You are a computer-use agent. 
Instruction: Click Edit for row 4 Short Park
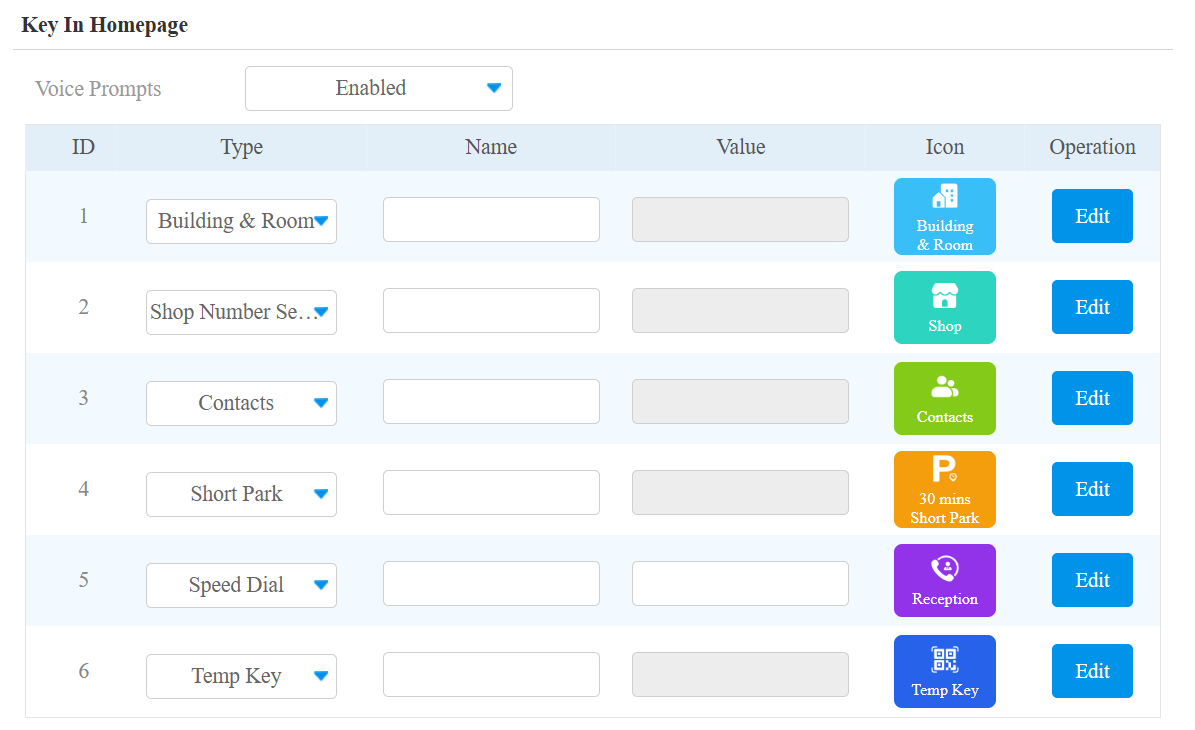click(1092, 489)
